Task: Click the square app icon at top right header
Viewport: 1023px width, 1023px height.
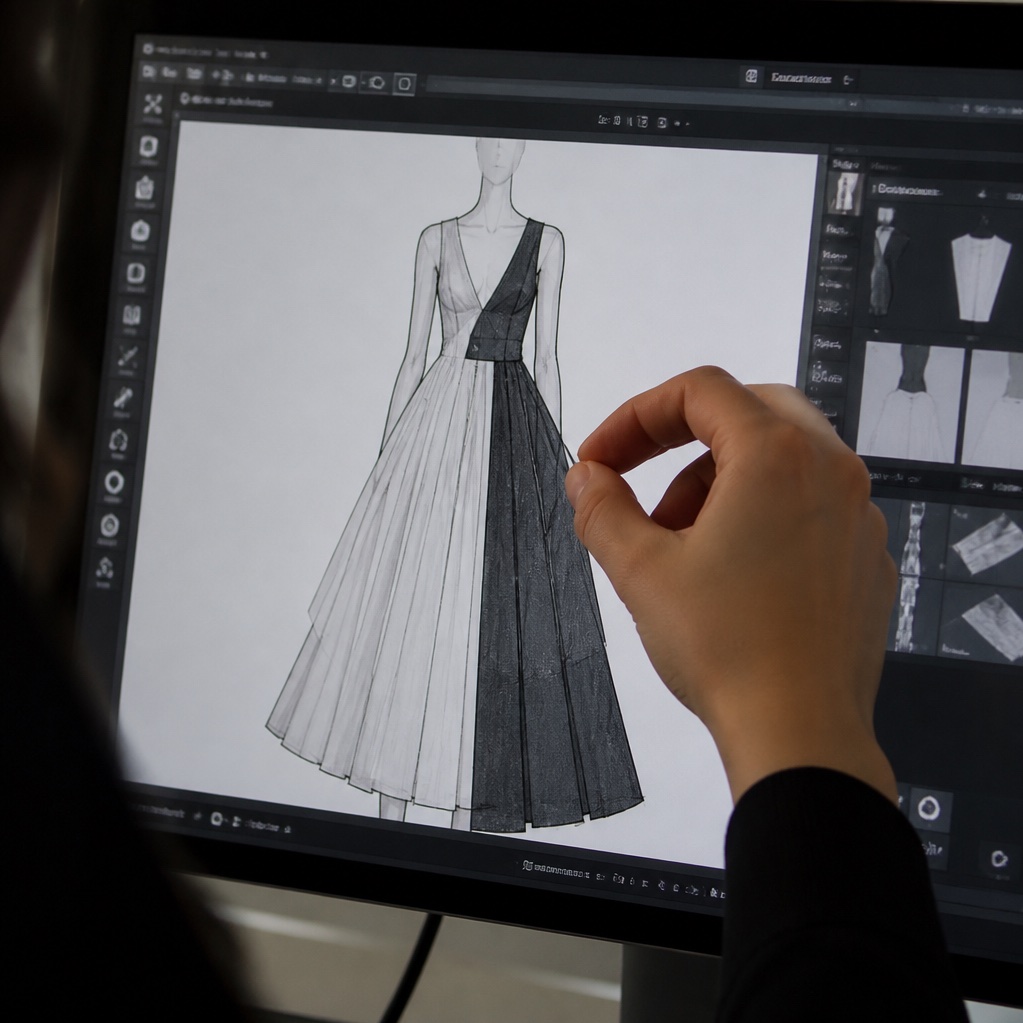Action: tap(751, 77)
